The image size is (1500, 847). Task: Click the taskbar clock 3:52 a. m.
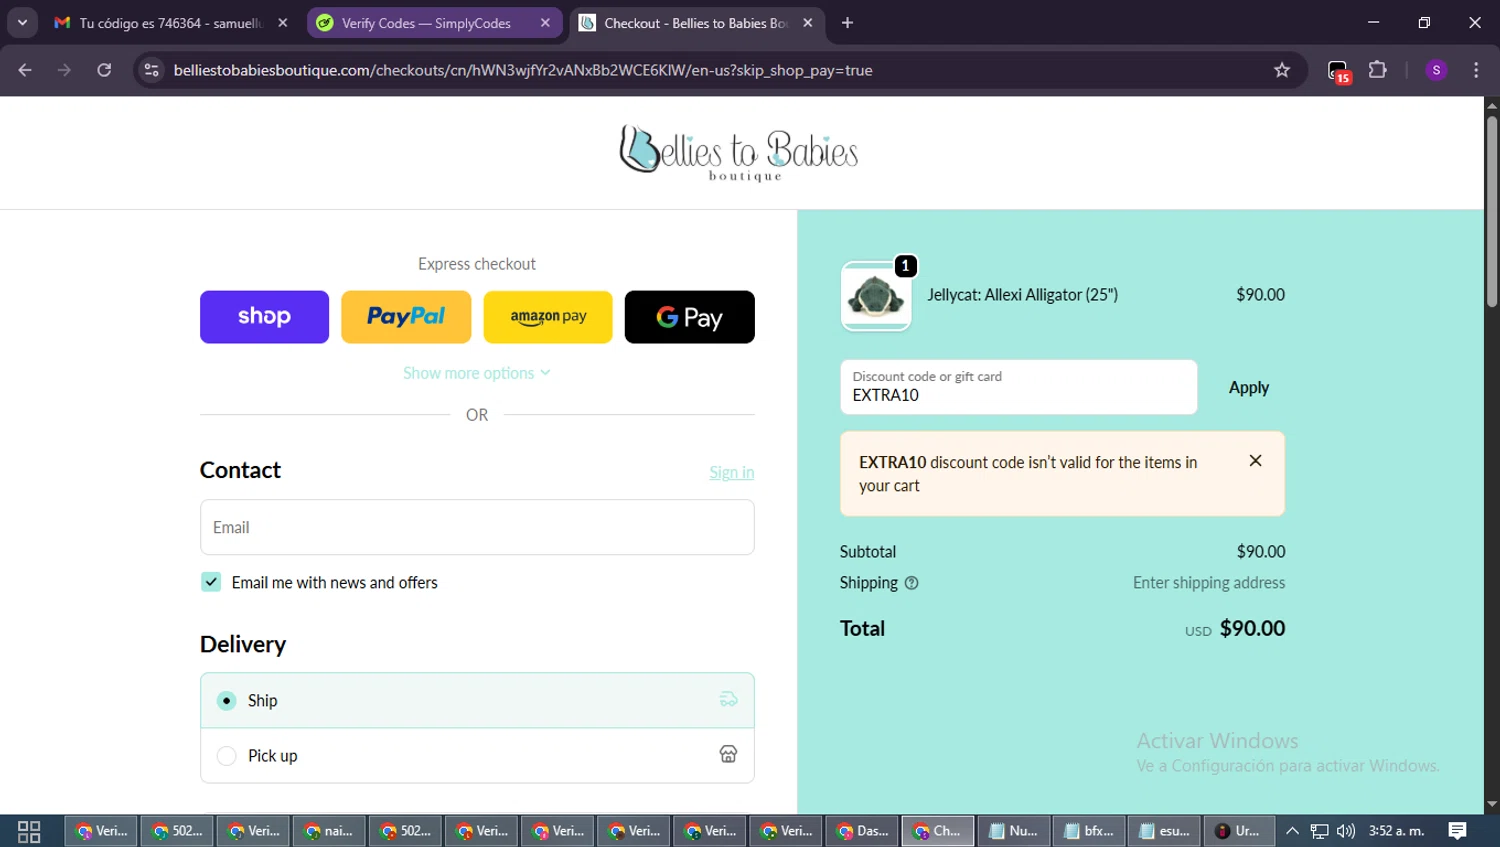click(1396, 831)
